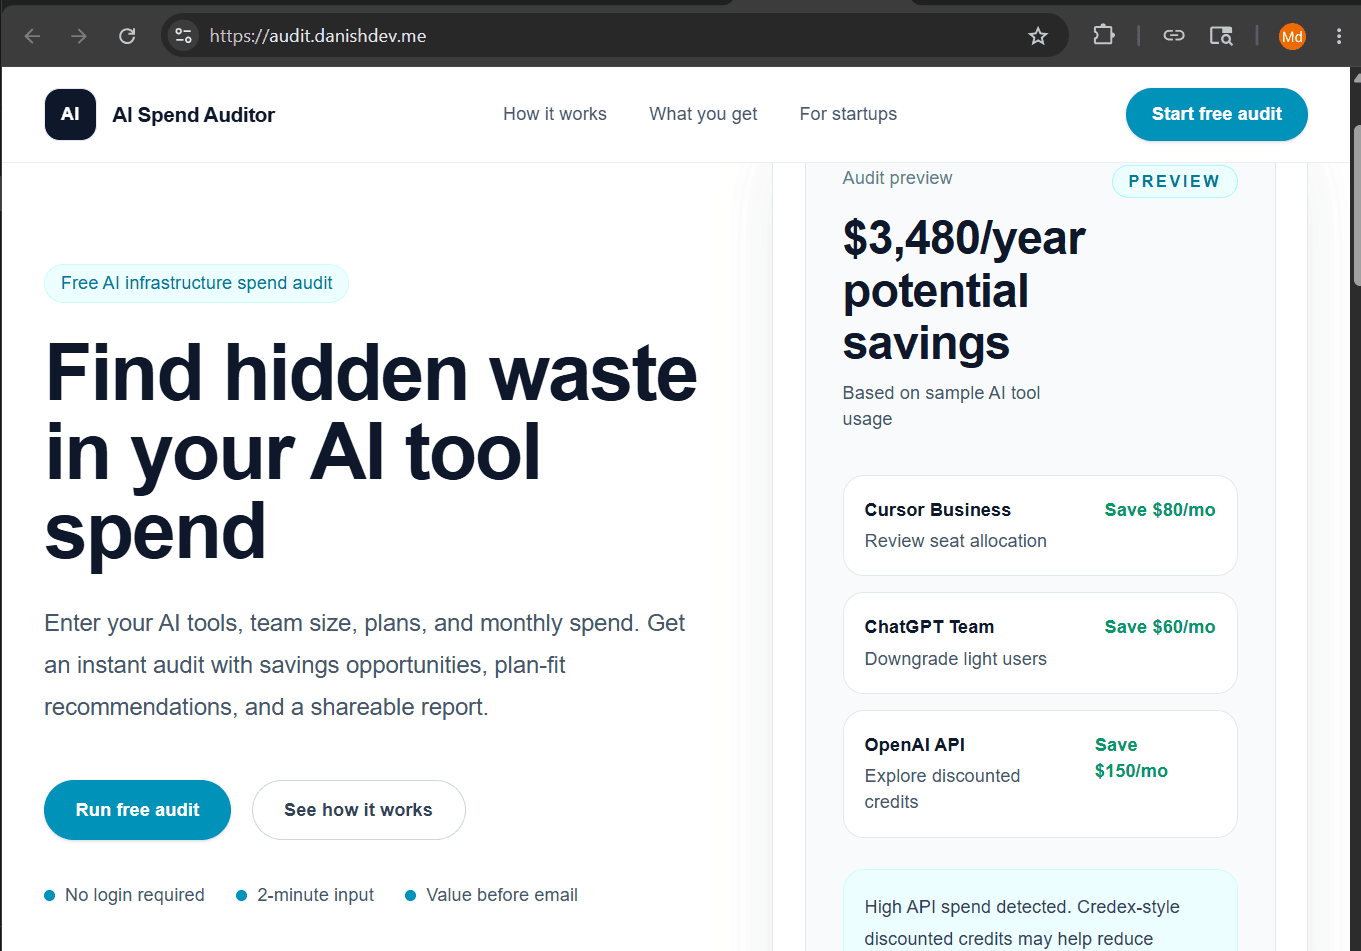1361x951 pixels.
Task: Click the No login required text
Action: (134, 895)
